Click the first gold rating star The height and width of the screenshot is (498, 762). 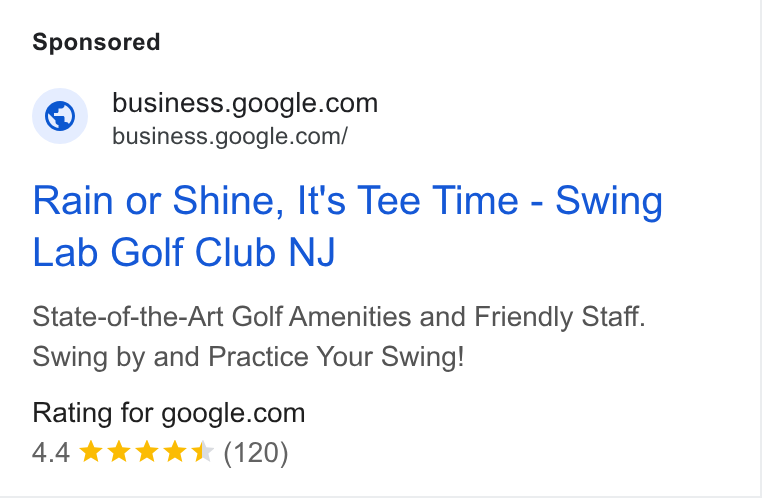(x=90, y=452)
